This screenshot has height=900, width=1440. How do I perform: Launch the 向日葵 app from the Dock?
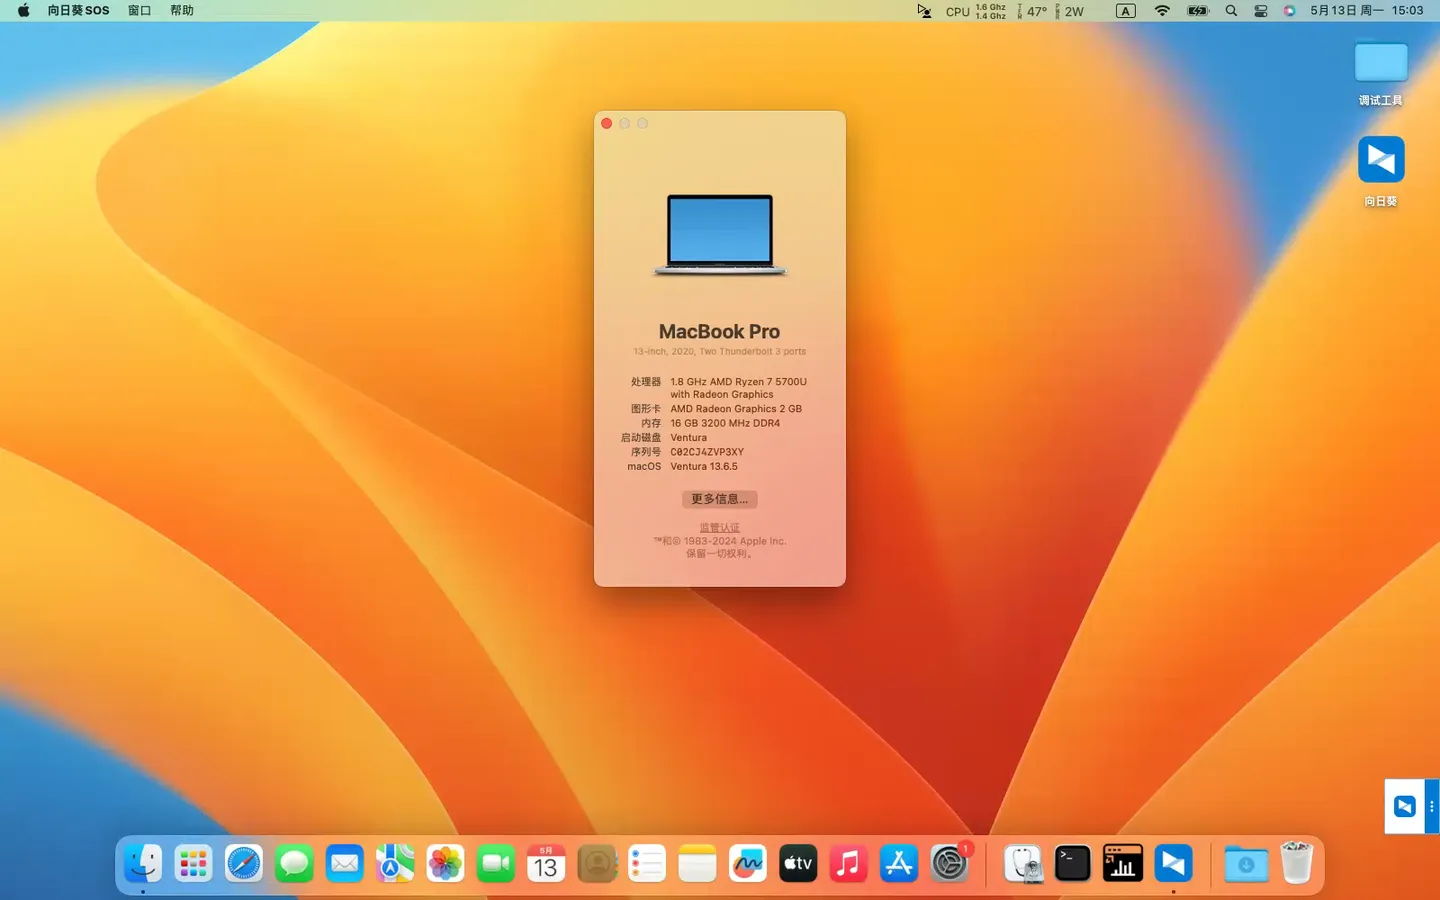pos(1172,863)
